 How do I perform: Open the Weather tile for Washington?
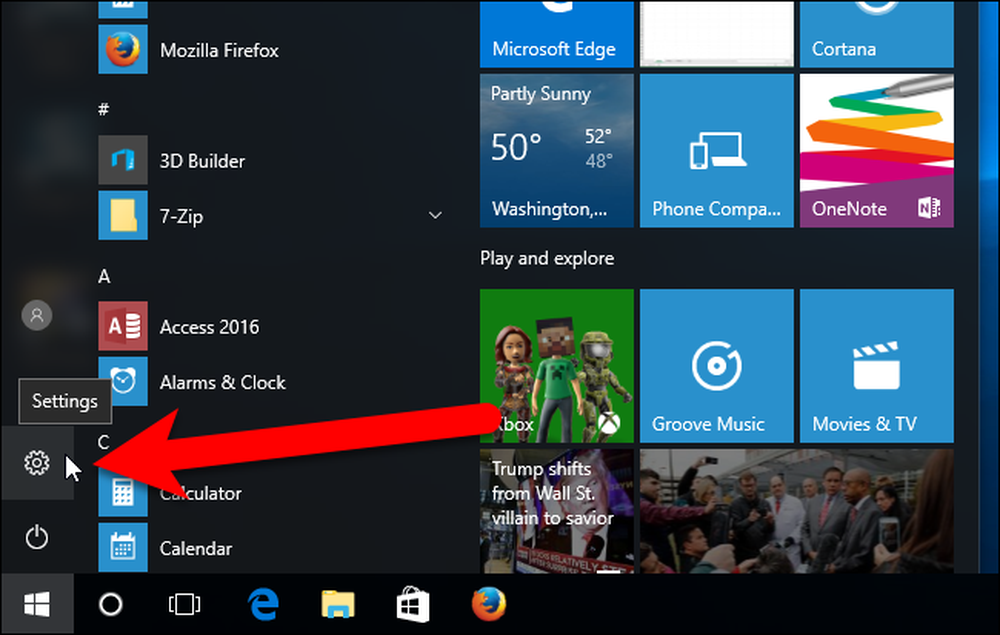click(x=557, y=150)
